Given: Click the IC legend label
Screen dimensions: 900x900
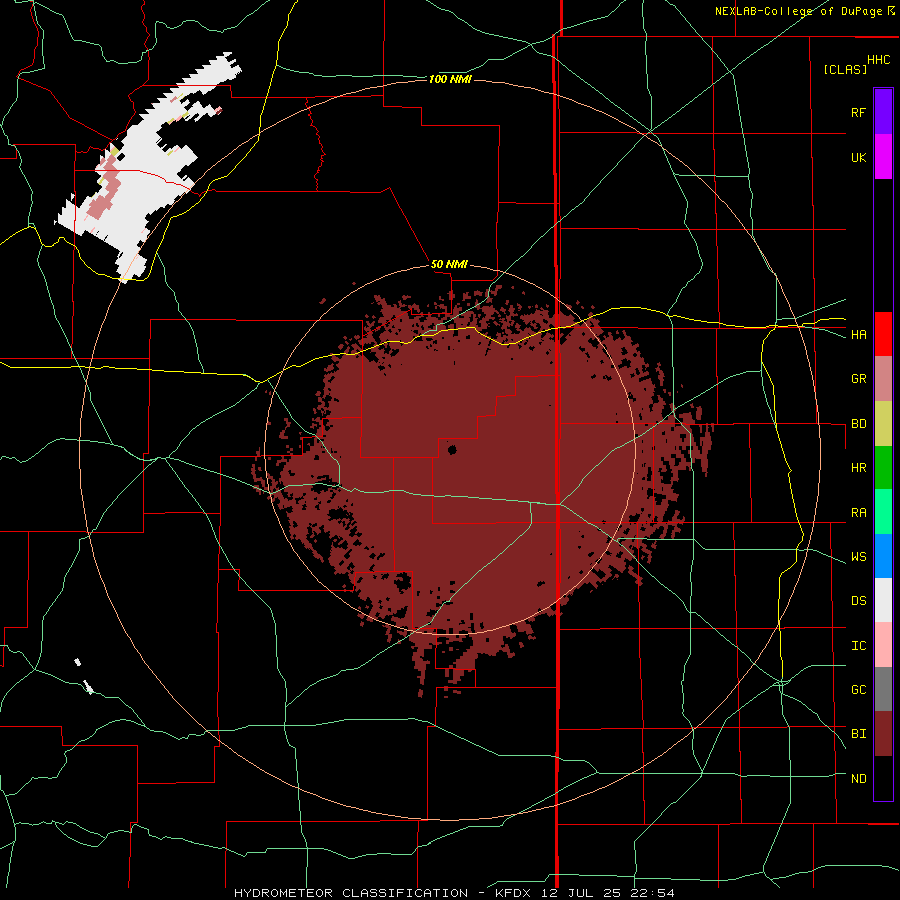Looking at the screenshot, I should tap(858, 646).
